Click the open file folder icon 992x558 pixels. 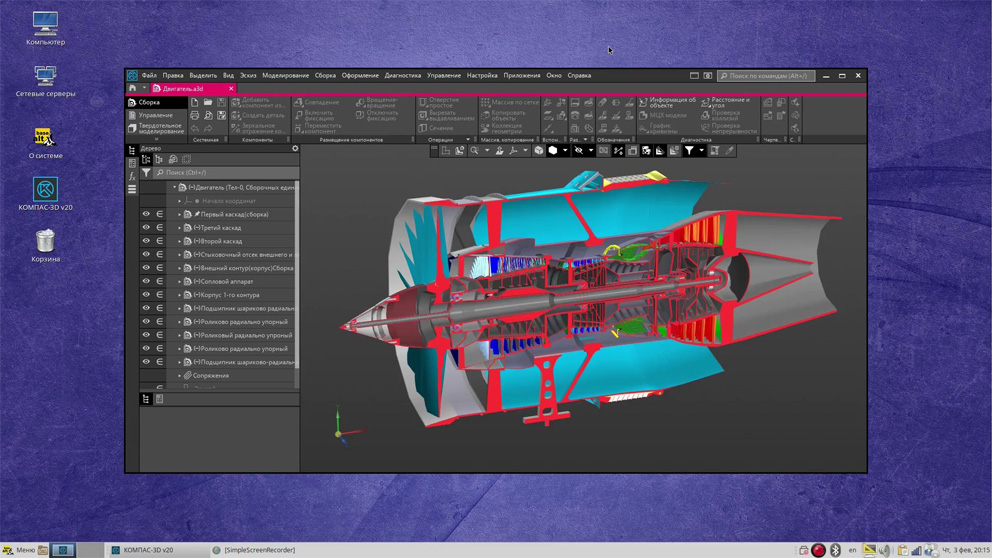(208, 102)
